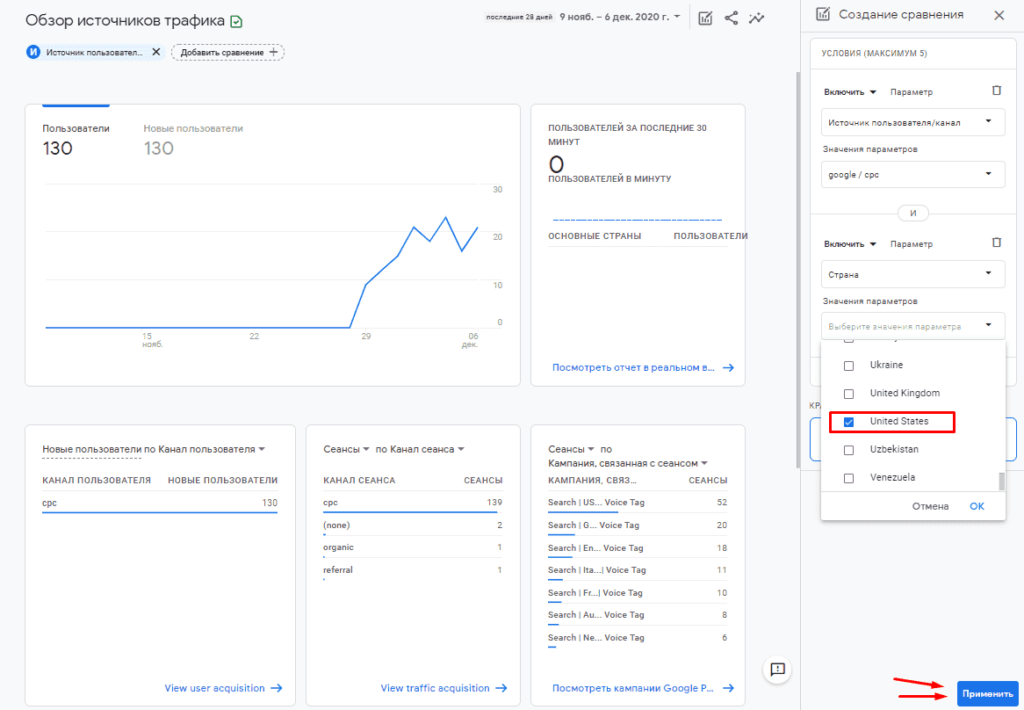Open 'Посмотреть отчет в реальном в...' link
This screenshot has height=710, width=1024.
(x=643, y=368)
